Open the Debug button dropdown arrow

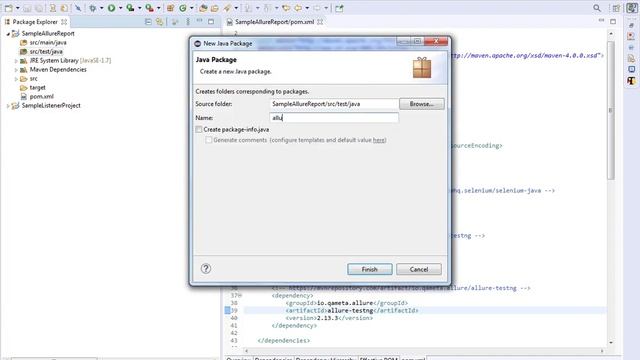(102, 8)
